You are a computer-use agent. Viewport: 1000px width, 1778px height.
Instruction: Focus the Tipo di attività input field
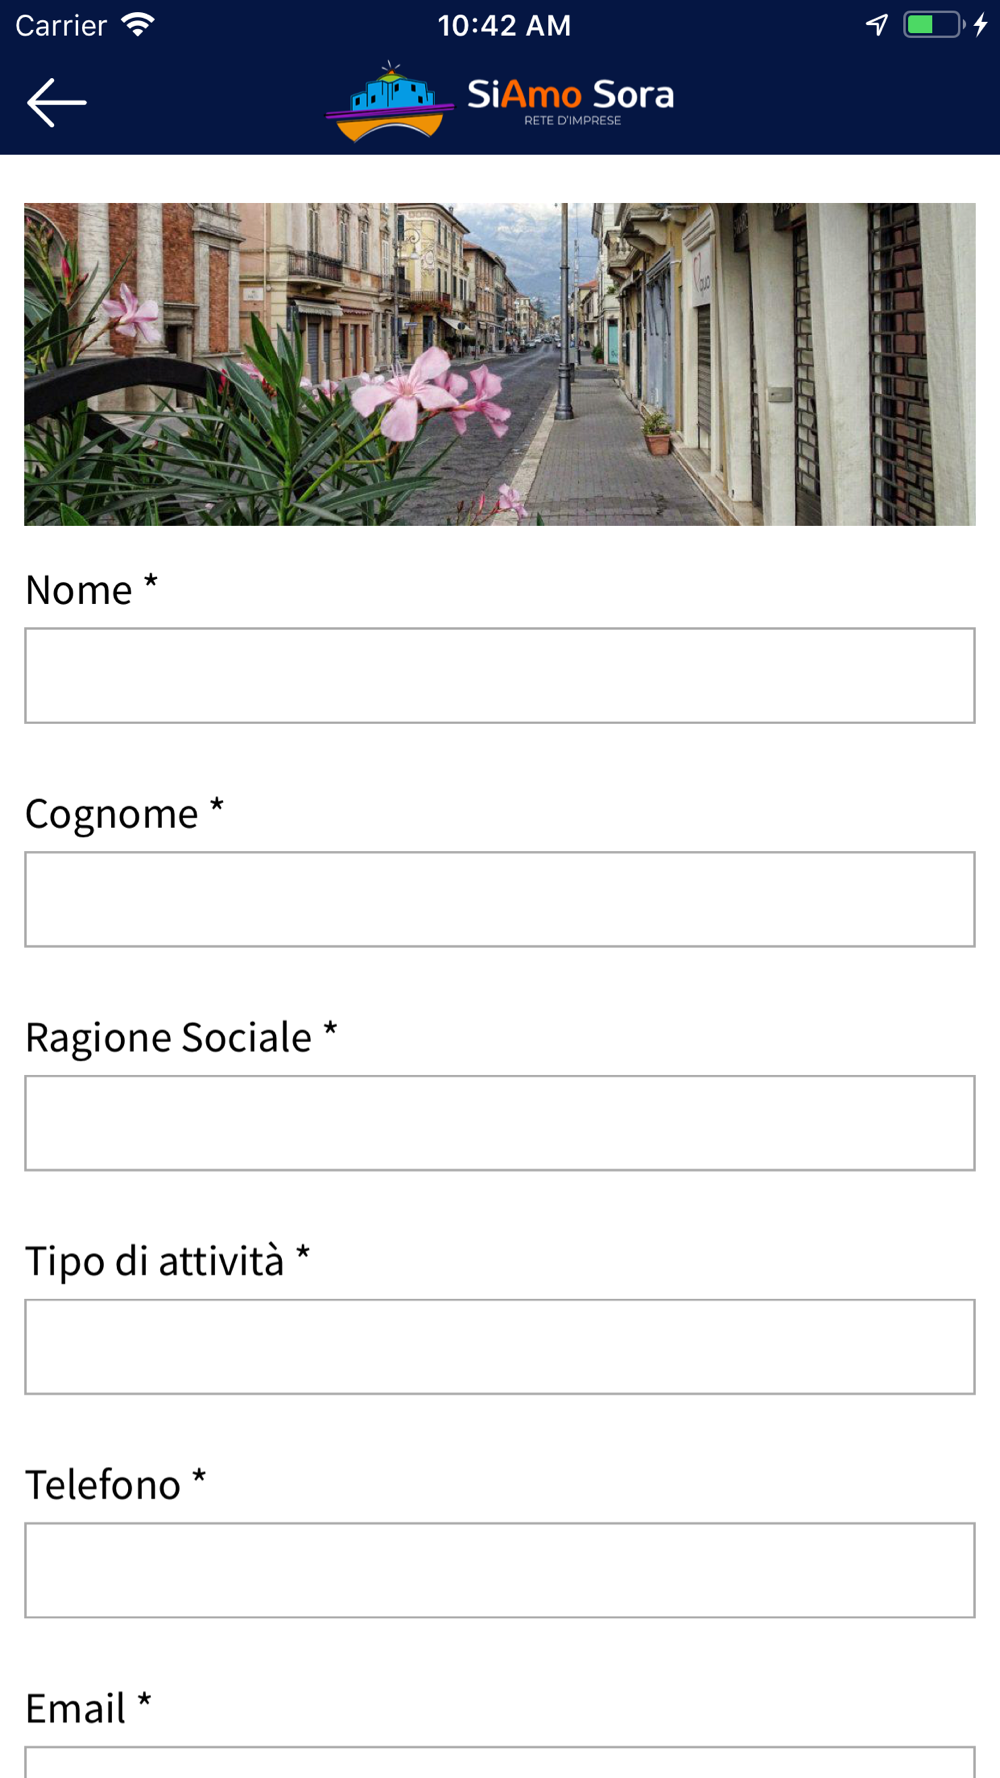pos(500,1347)
